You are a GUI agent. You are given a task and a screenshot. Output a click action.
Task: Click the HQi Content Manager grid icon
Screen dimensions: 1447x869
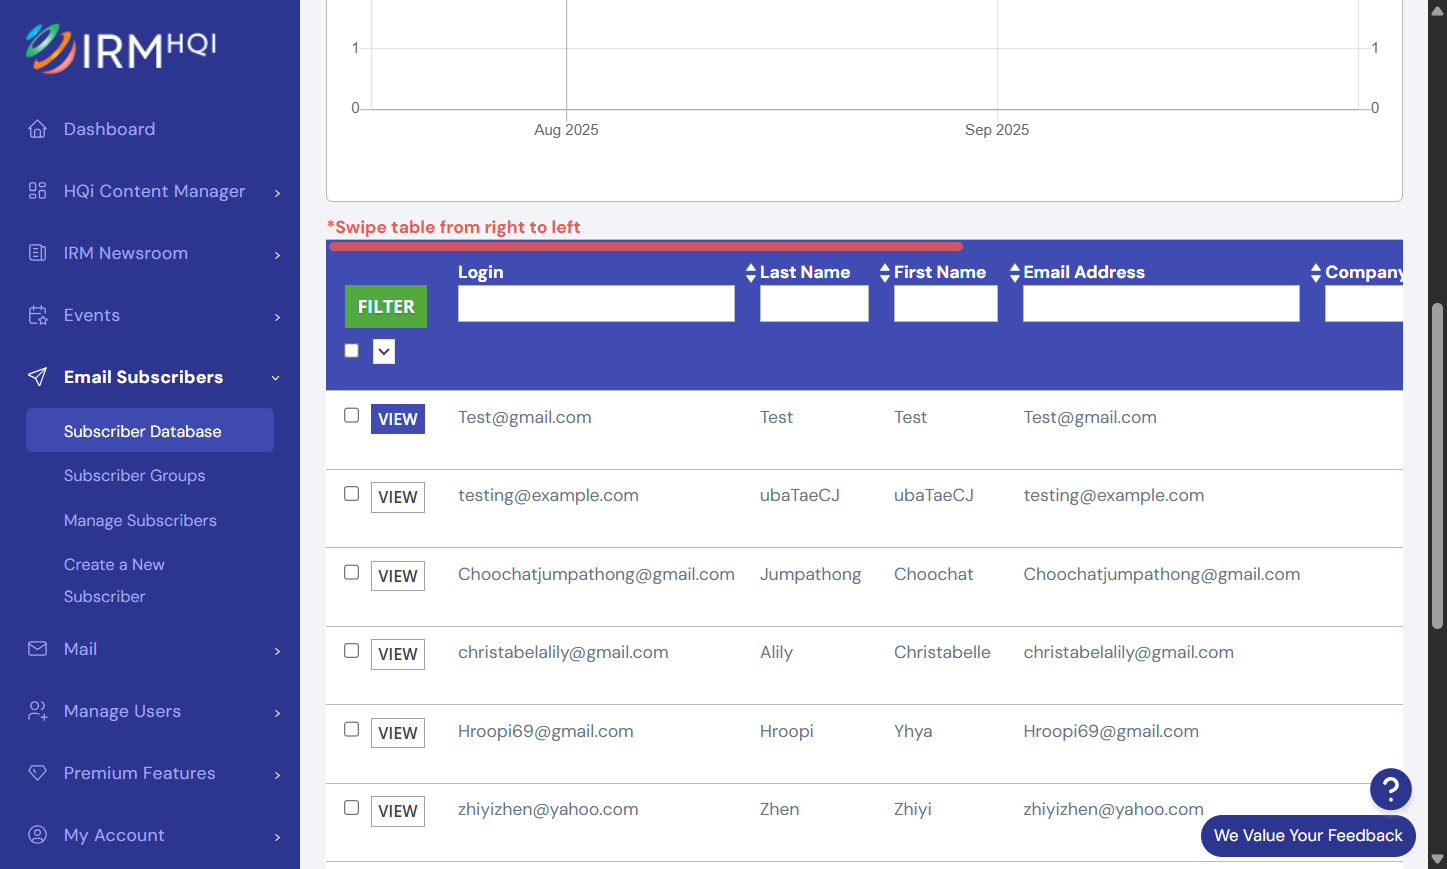[38, 191]
